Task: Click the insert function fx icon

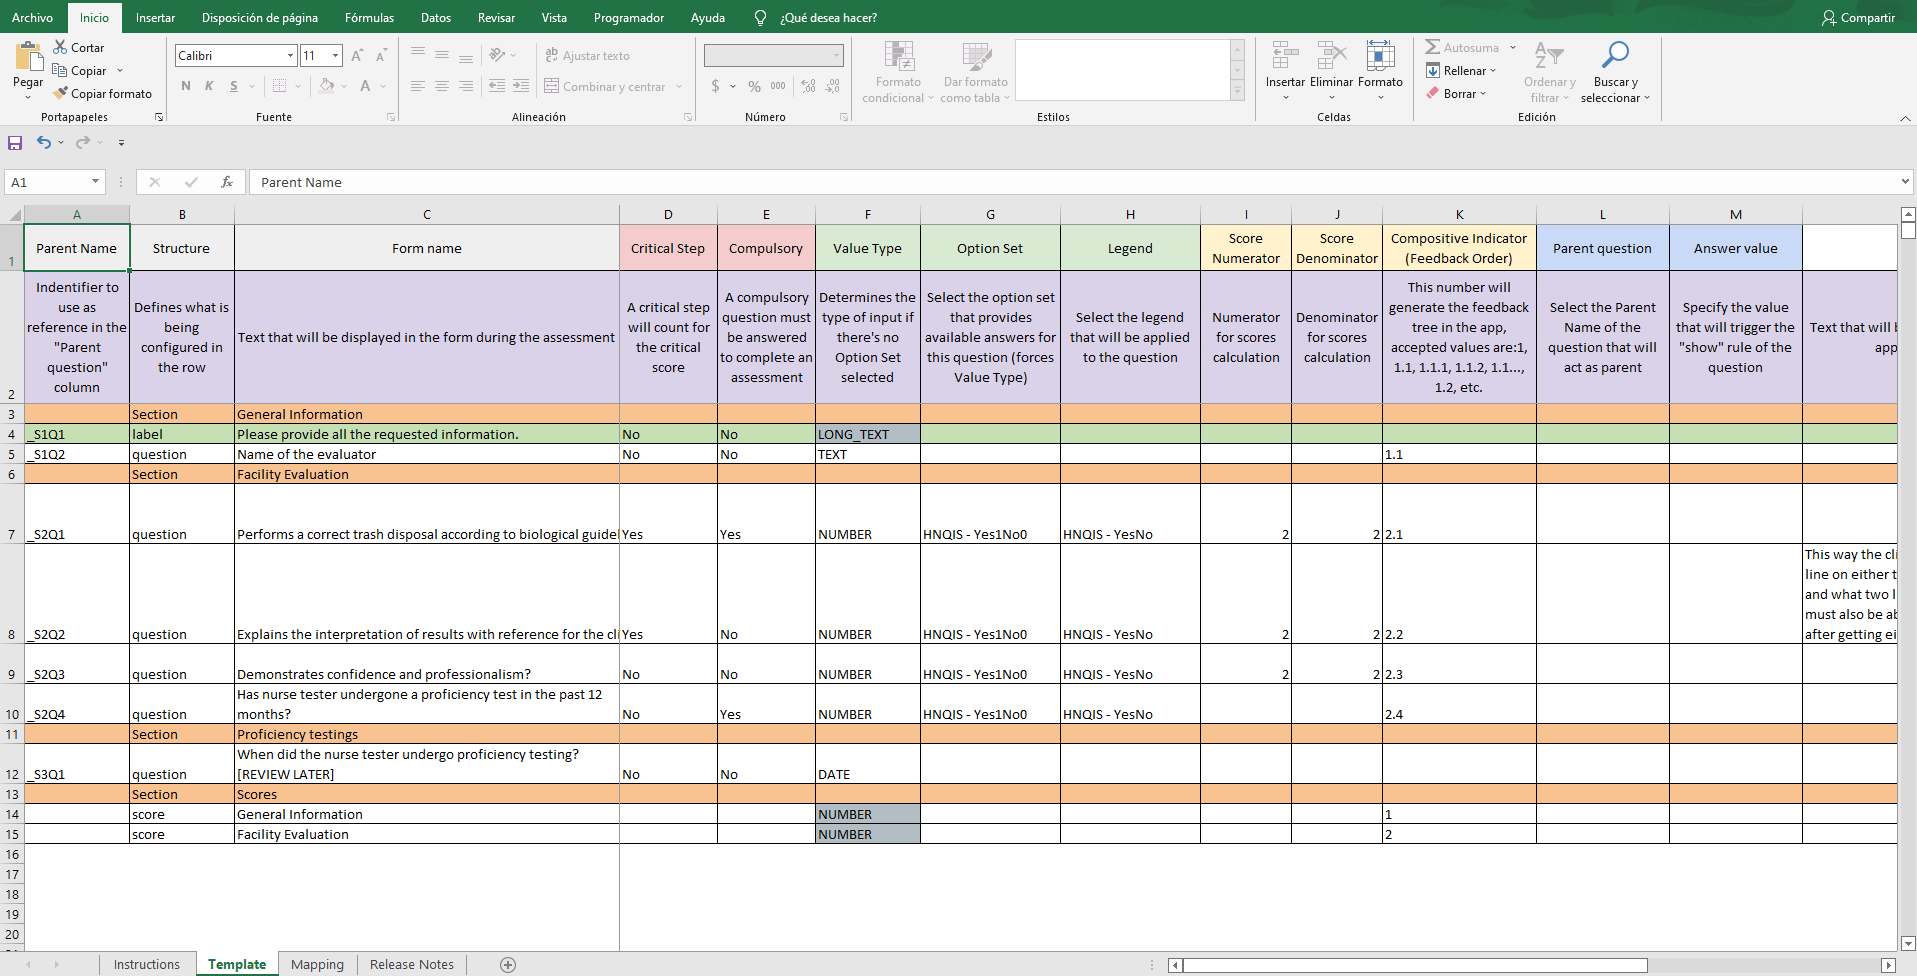Action: pyautogui.click(x=227, y=182)
